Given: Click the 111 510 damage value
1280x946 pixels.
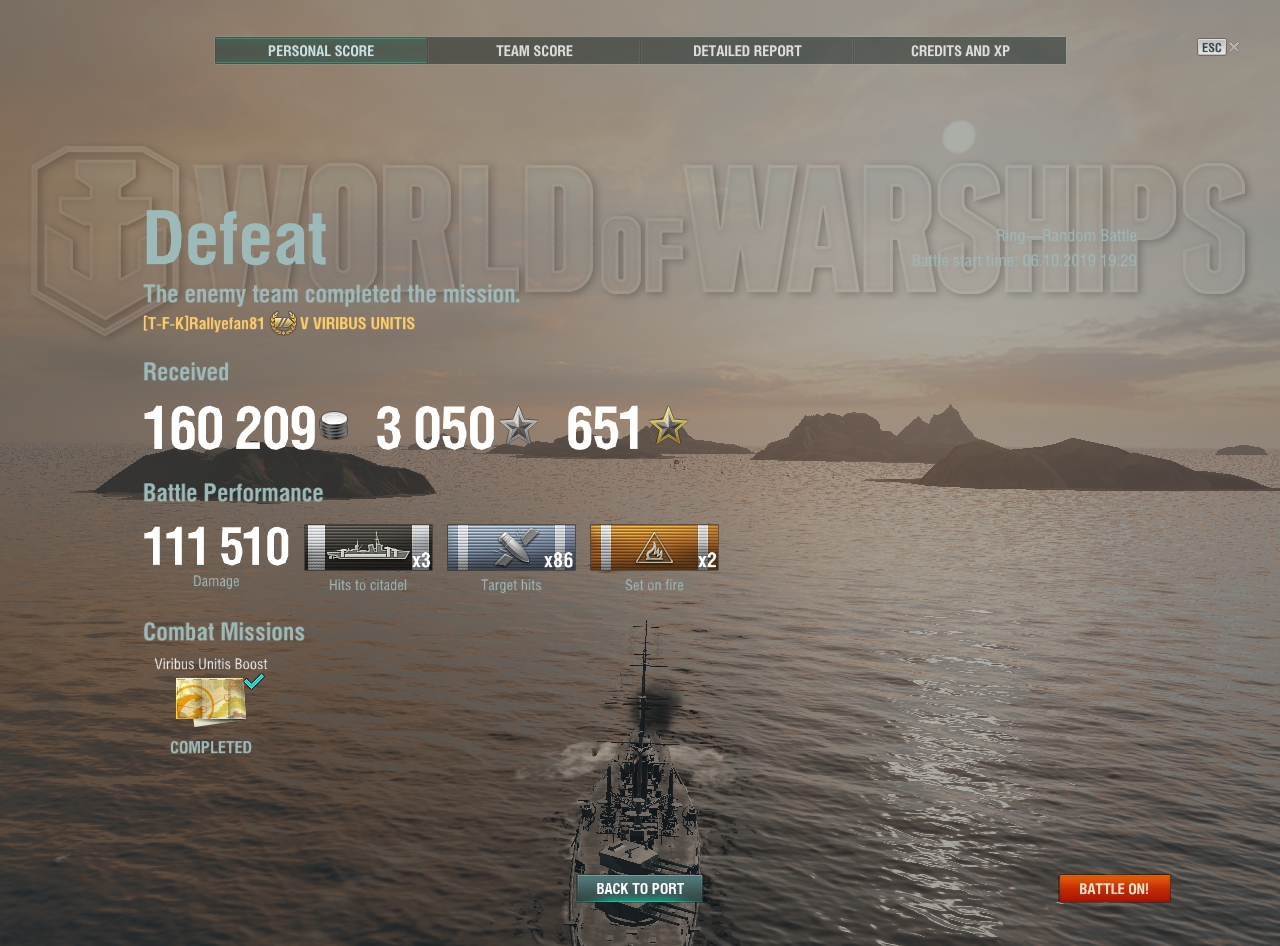Looking at the screenshot, I should point(216,548).
